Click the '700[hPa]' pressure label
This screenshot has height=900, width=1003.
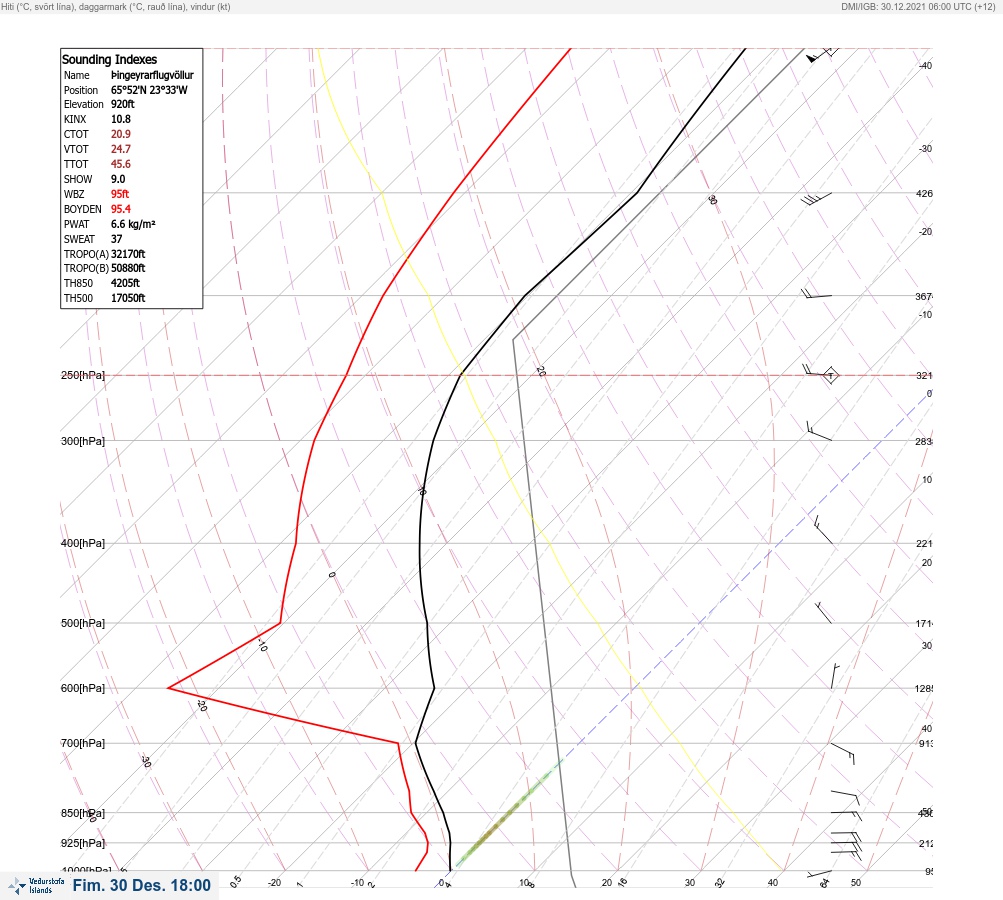[83, 743]
